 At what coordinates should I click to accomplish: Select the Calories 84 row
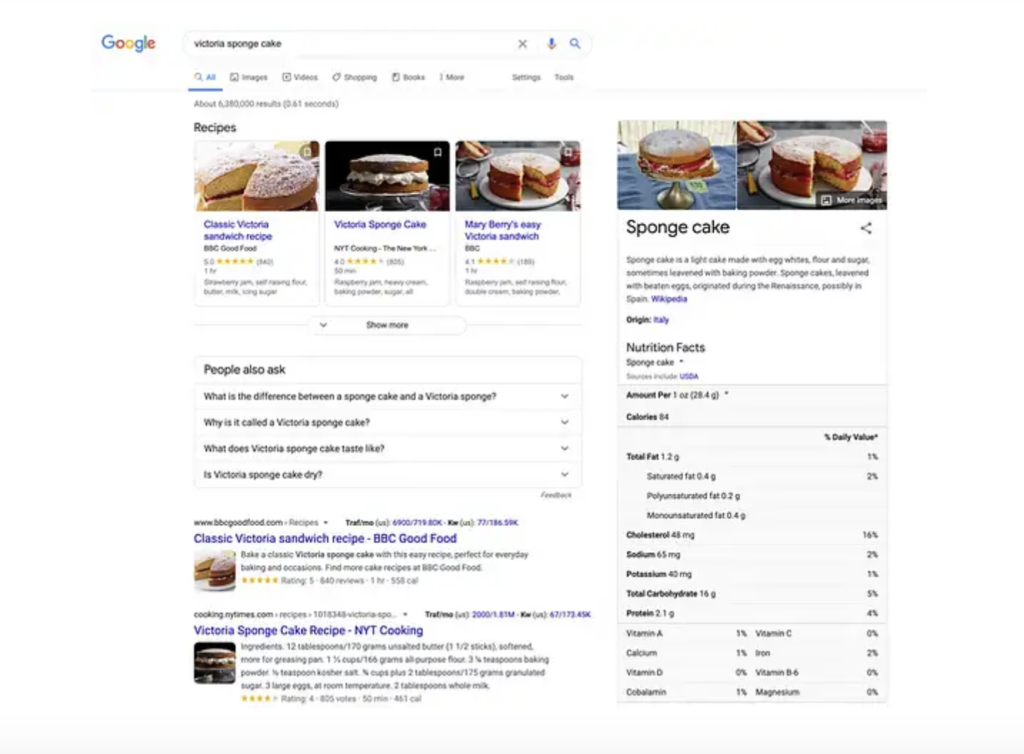tap(752, 416)
